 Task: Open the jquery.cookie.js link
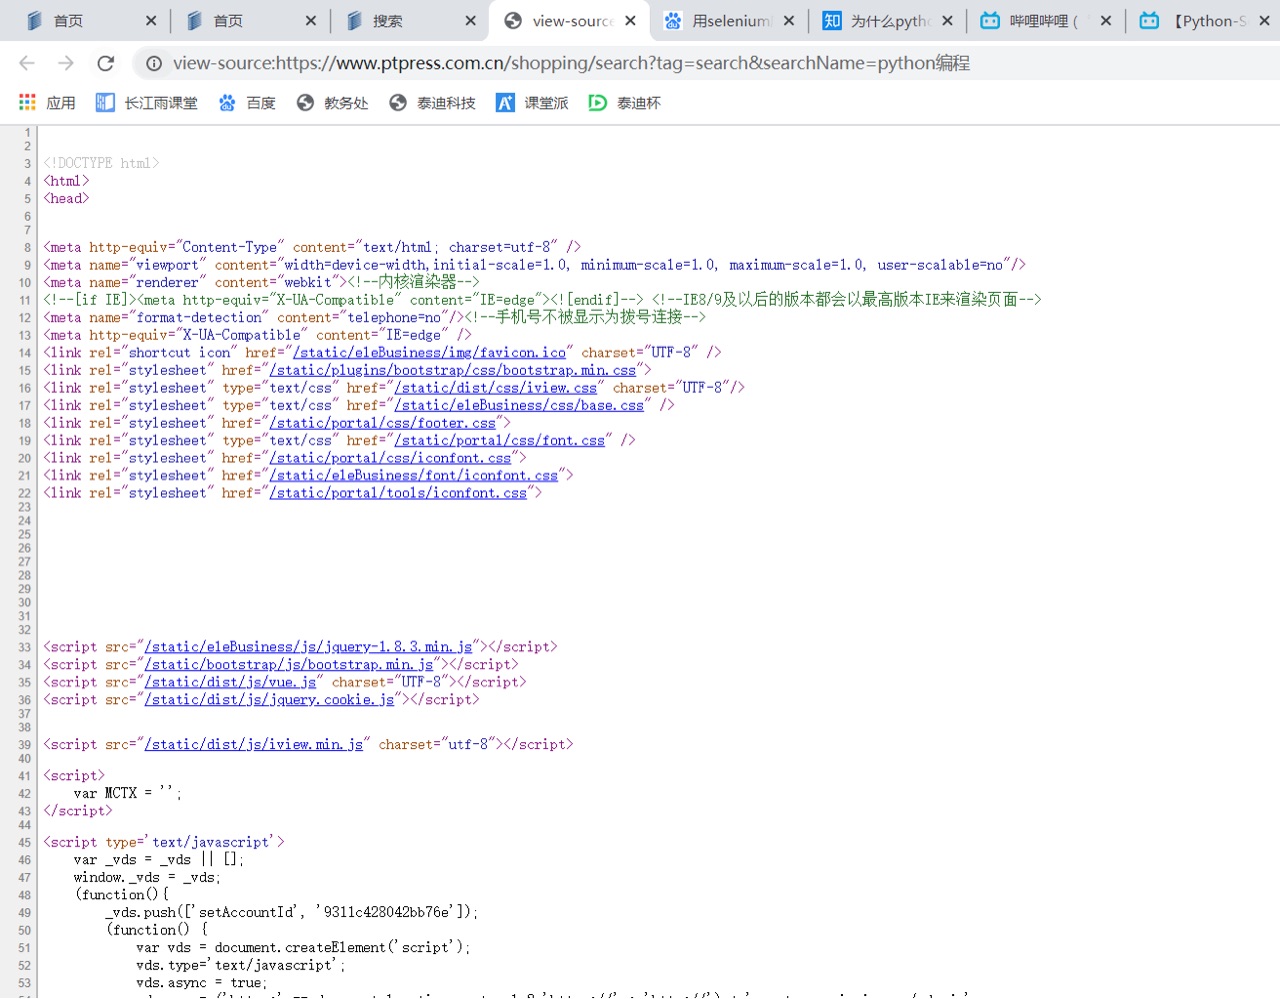point(269,700)
